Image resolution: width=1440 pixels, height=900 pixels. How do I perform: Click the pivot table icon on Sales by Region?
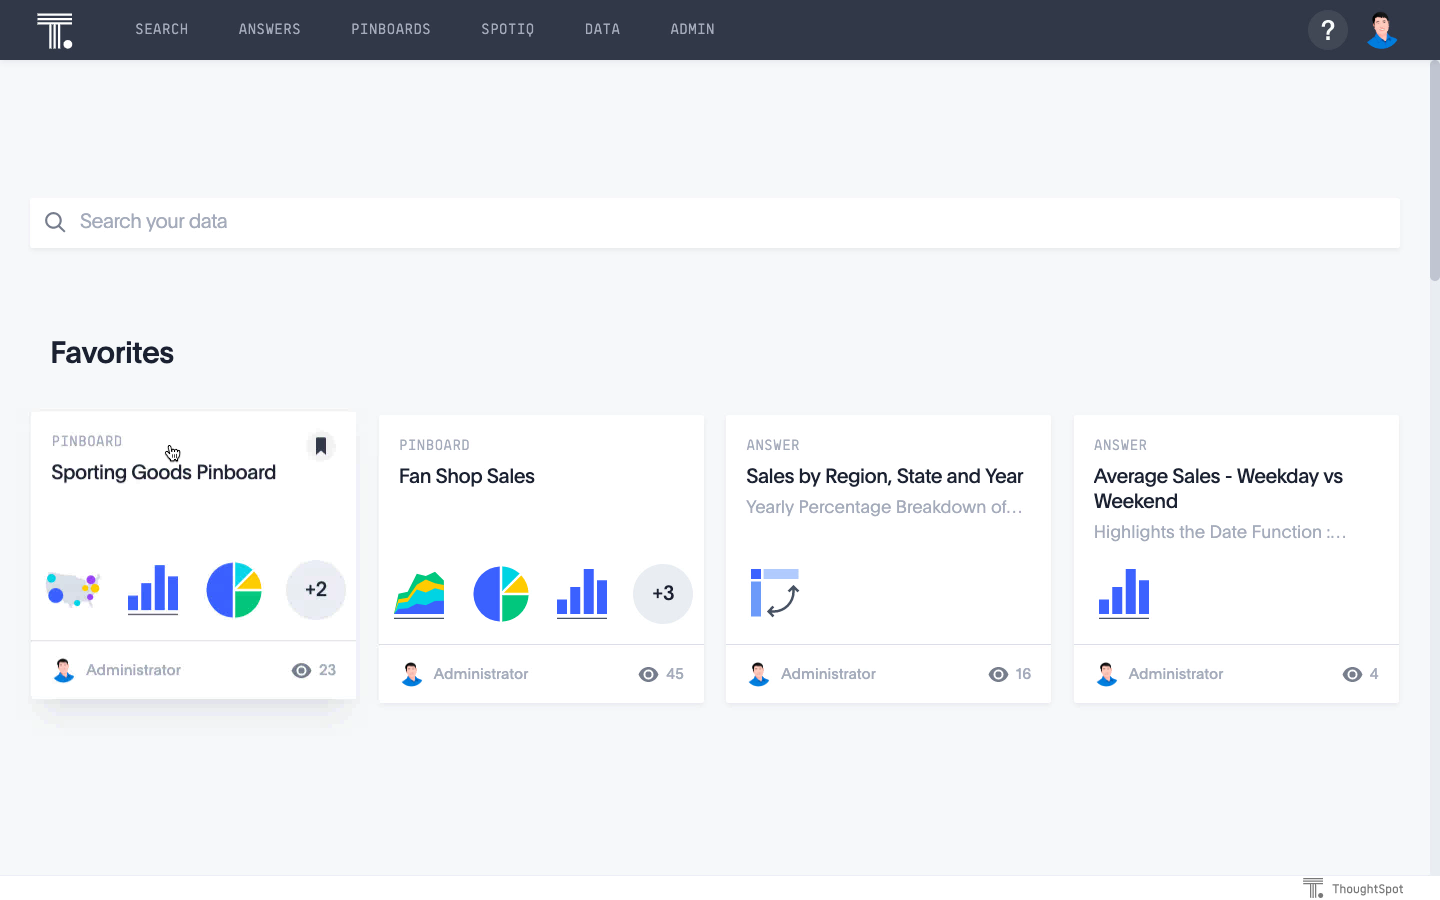[775, 593]
